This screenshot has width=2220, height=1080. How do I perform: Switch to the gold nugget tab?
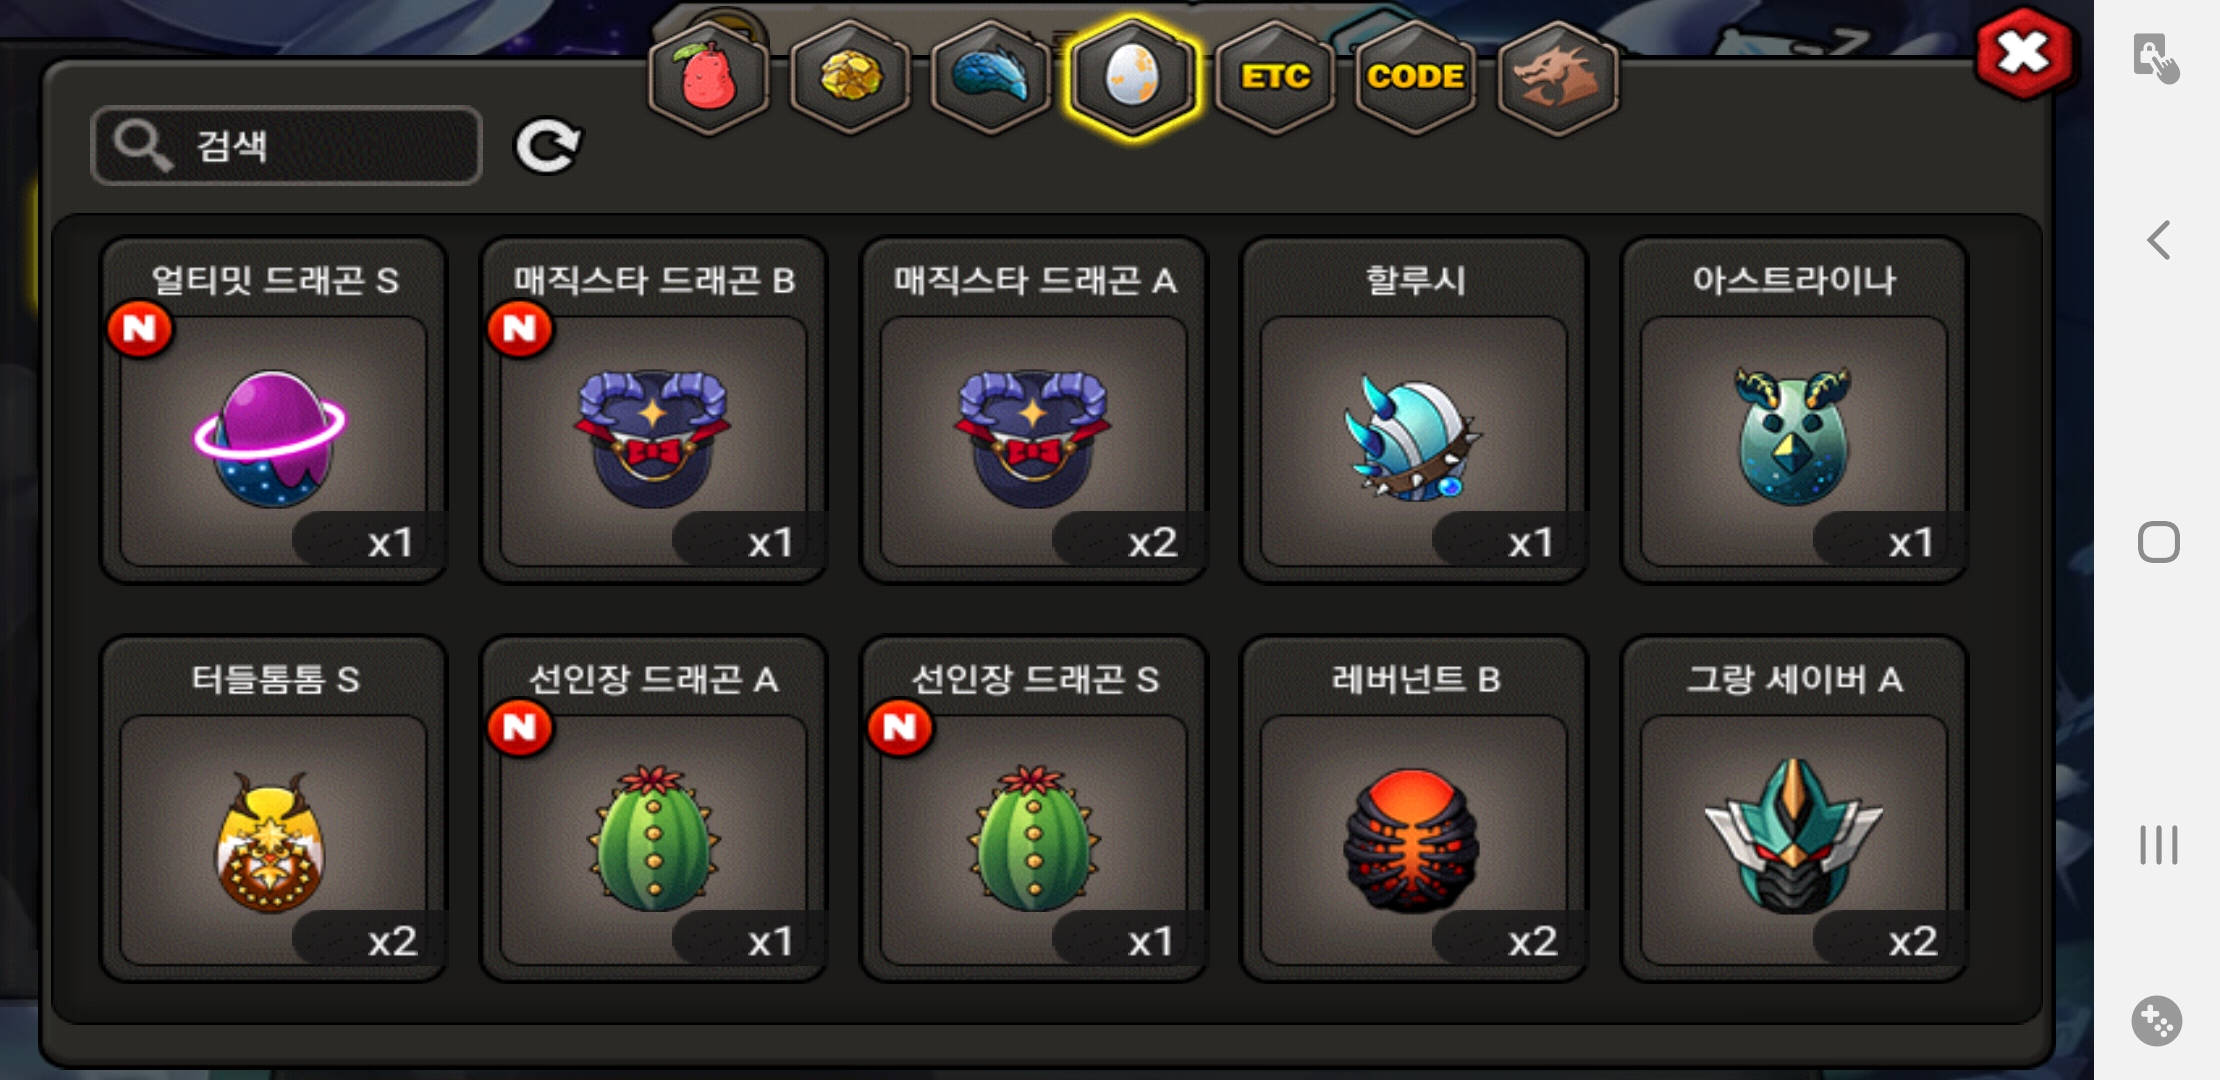click(x=850, y=78)
